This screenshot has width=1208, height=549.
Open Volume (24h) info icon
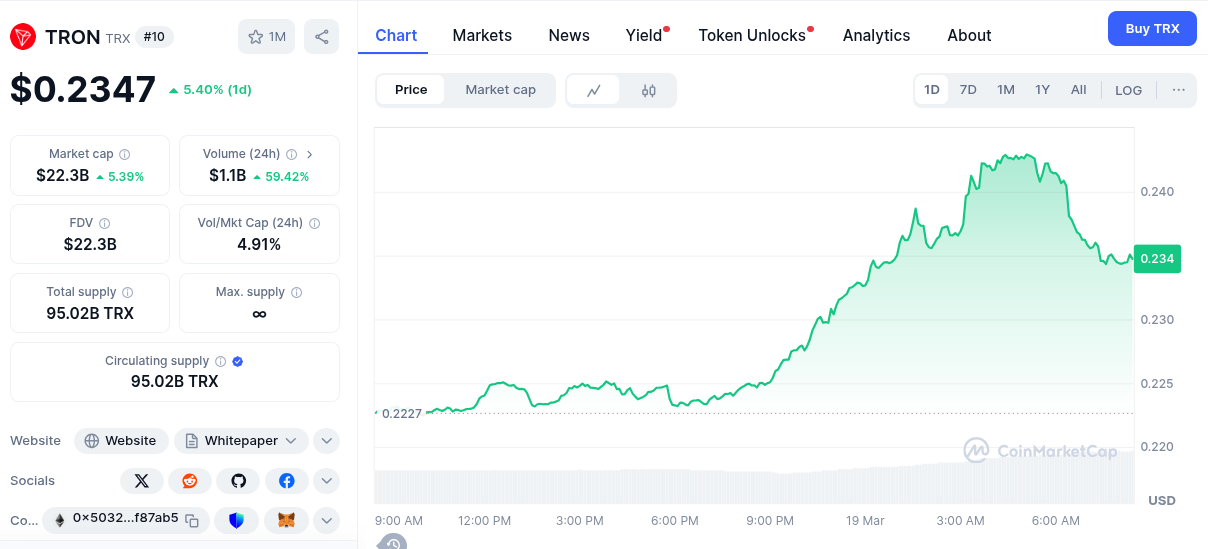[291, 154]
